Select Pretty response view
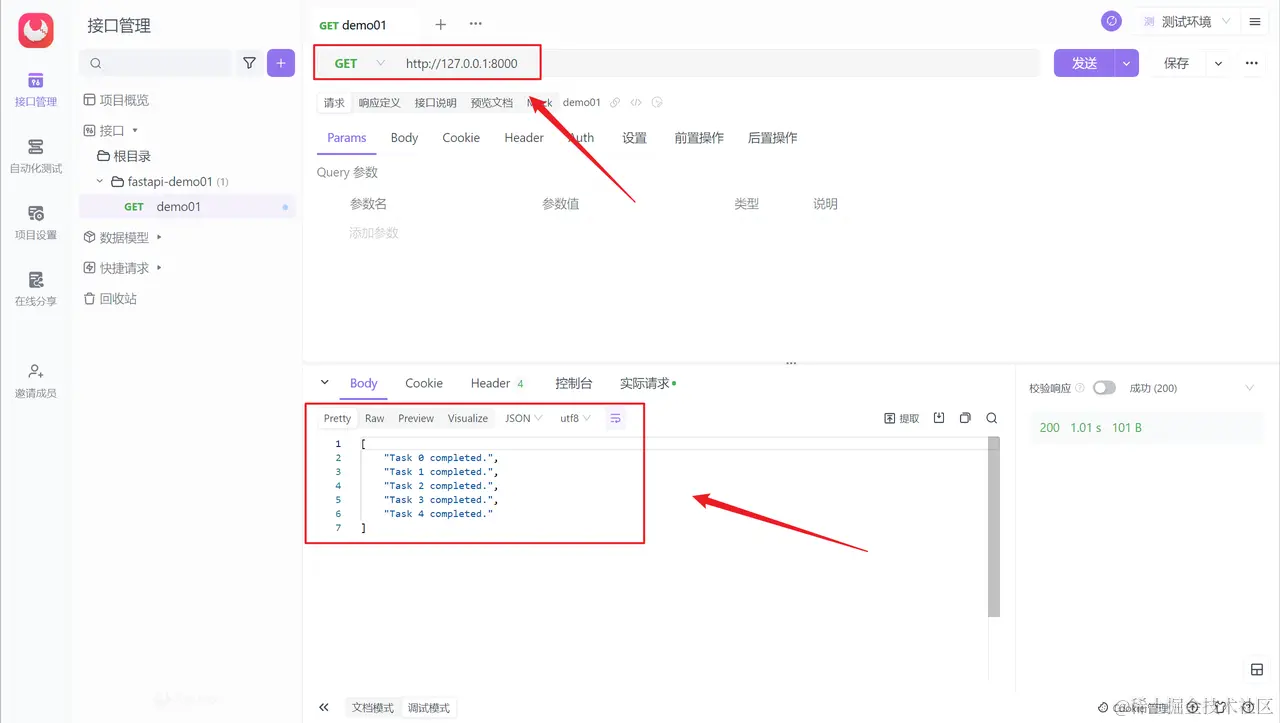The width and height of the screenshot is (1280, 723). (x=337, y=418)
